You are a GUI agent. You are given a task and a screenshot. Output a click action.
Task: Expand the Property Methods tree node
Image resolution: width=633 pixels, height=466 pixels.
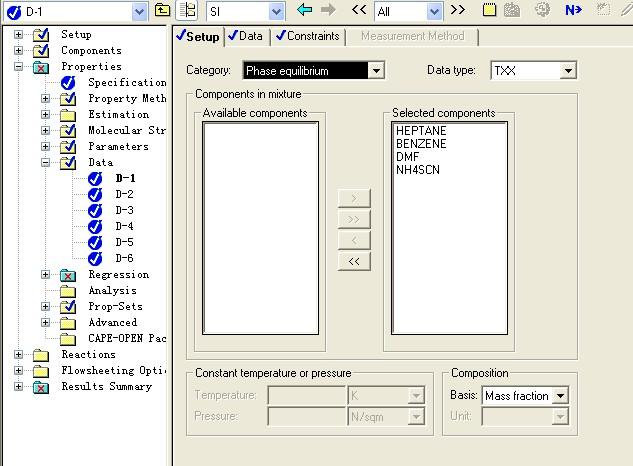tap(45, 99)
